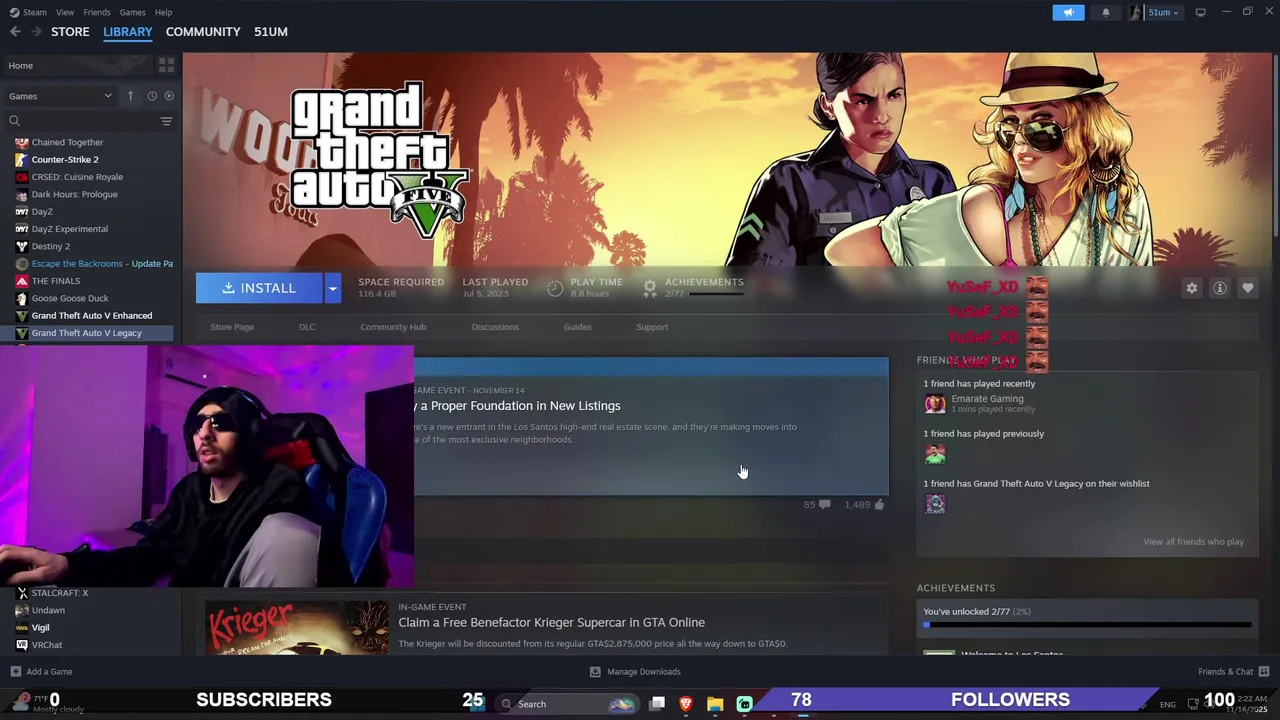The width and height of the screenshot is (1280, 720).
Task: Switch to the STORE tab
Action: pos(70,32)
